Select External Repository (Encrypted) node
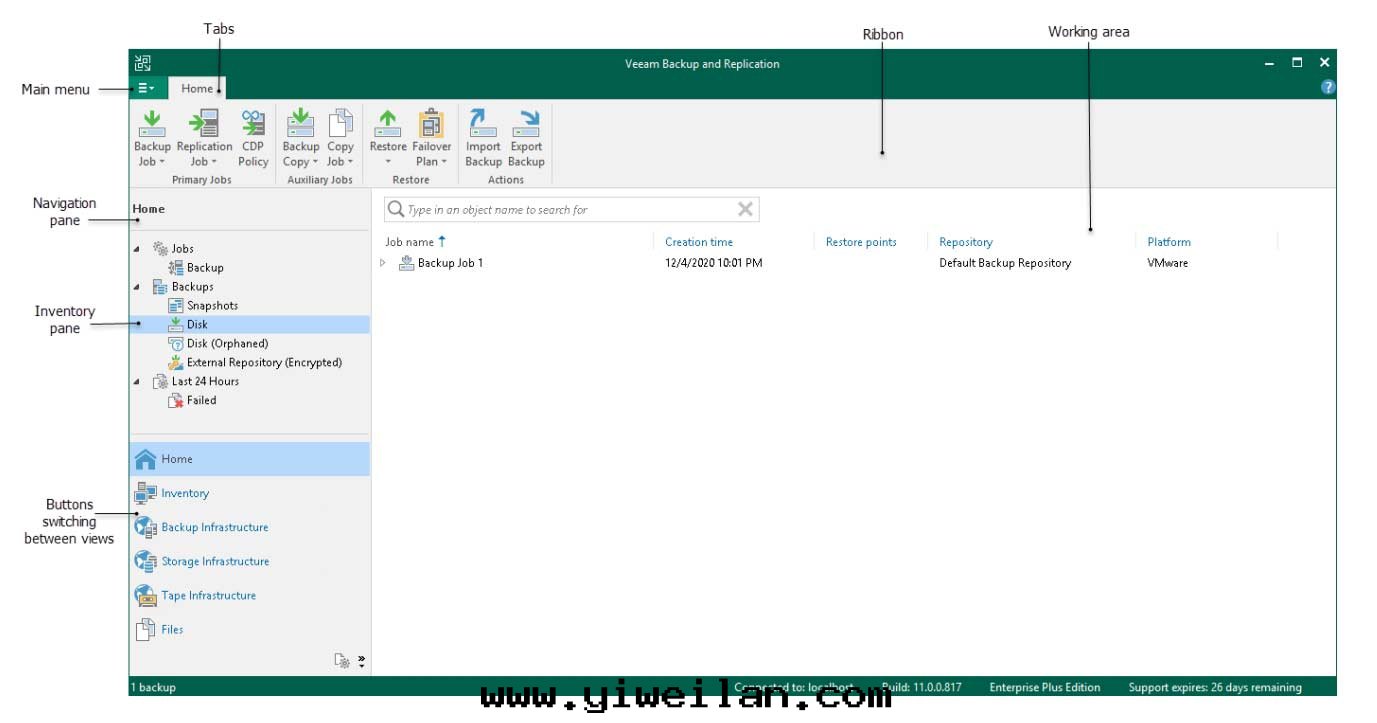This screenshot has height=723, width=1377. click(x=264, y=362)
